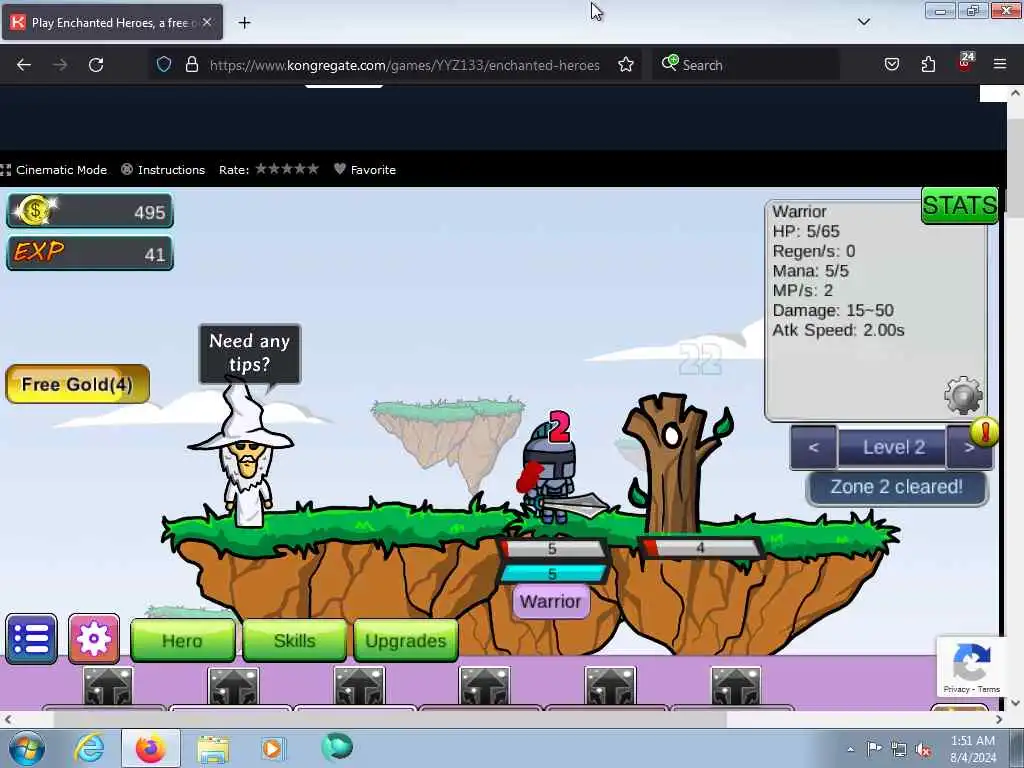Open the Firefox extensions icon
The image size is (1024, 768).
[928, 65]
